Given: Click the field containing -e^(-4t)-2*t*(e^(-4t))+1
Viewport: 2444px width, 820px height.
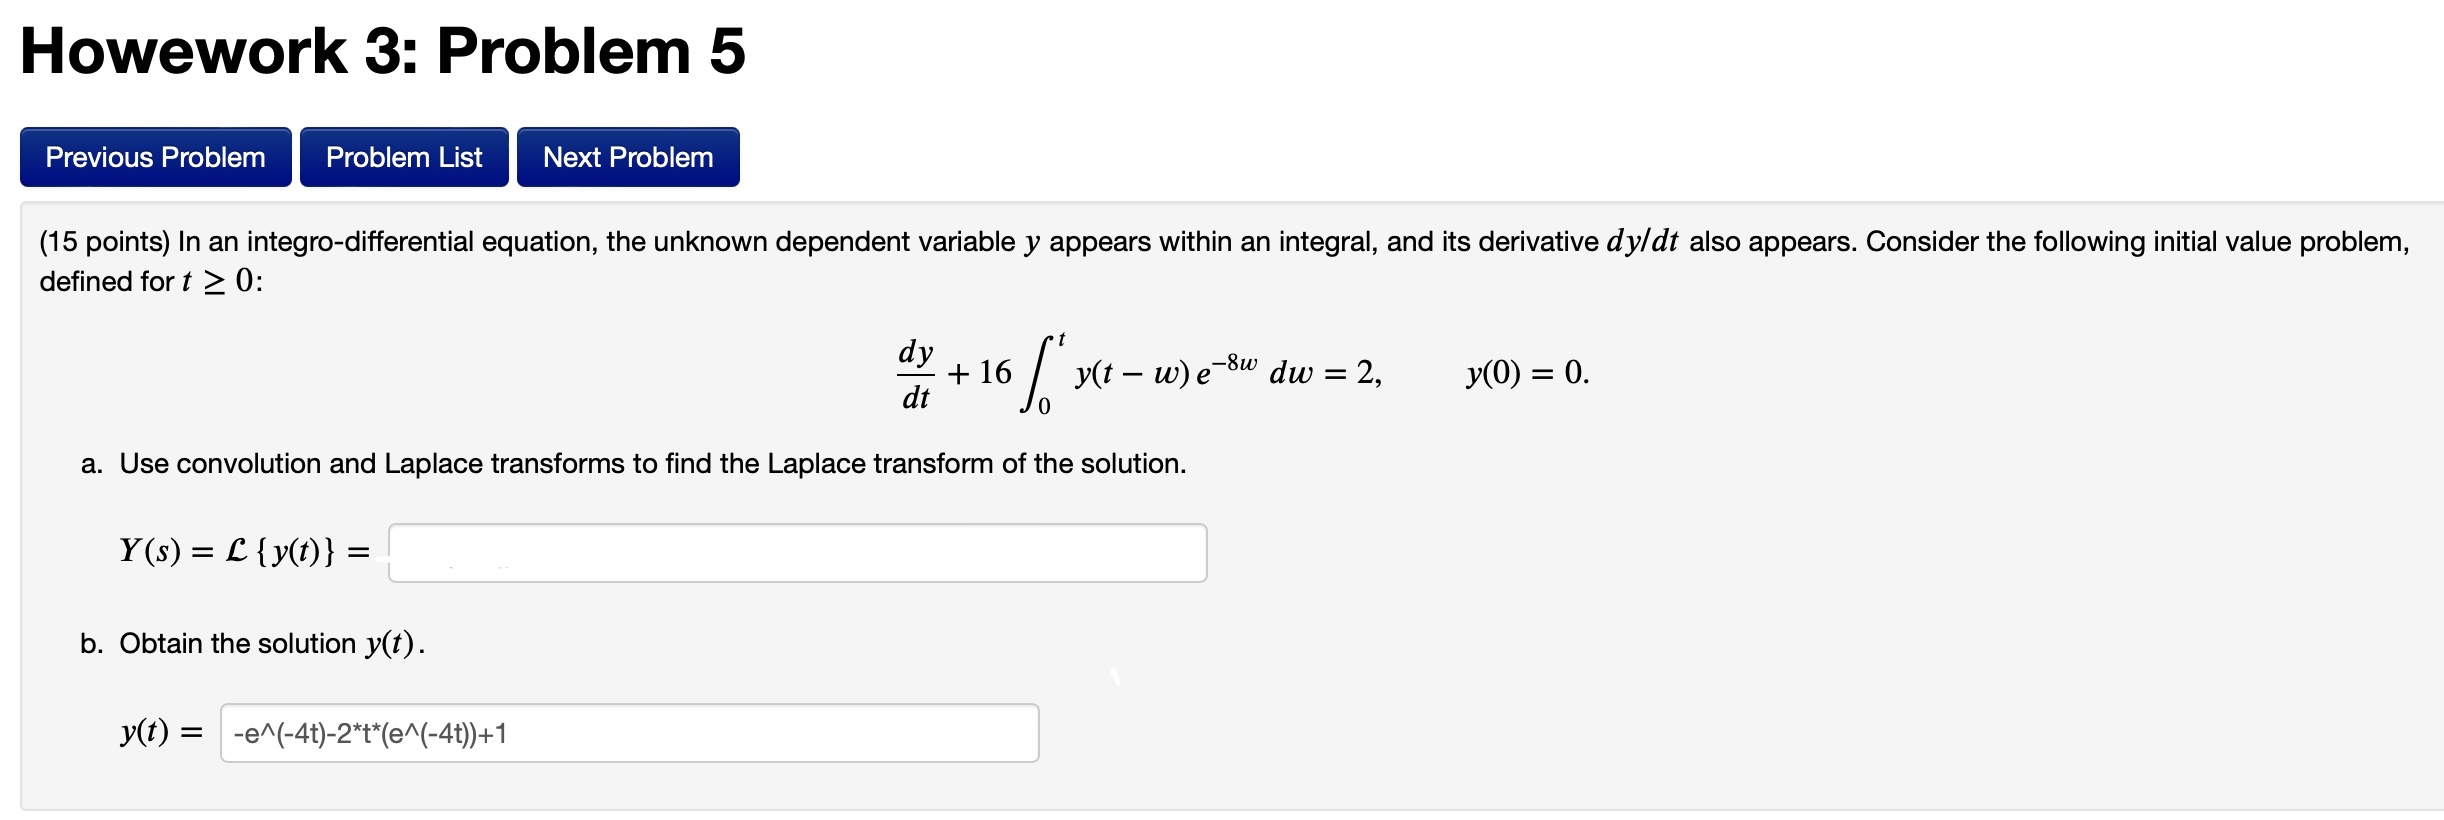Looking at the screenshot, I should click(630, 733).
